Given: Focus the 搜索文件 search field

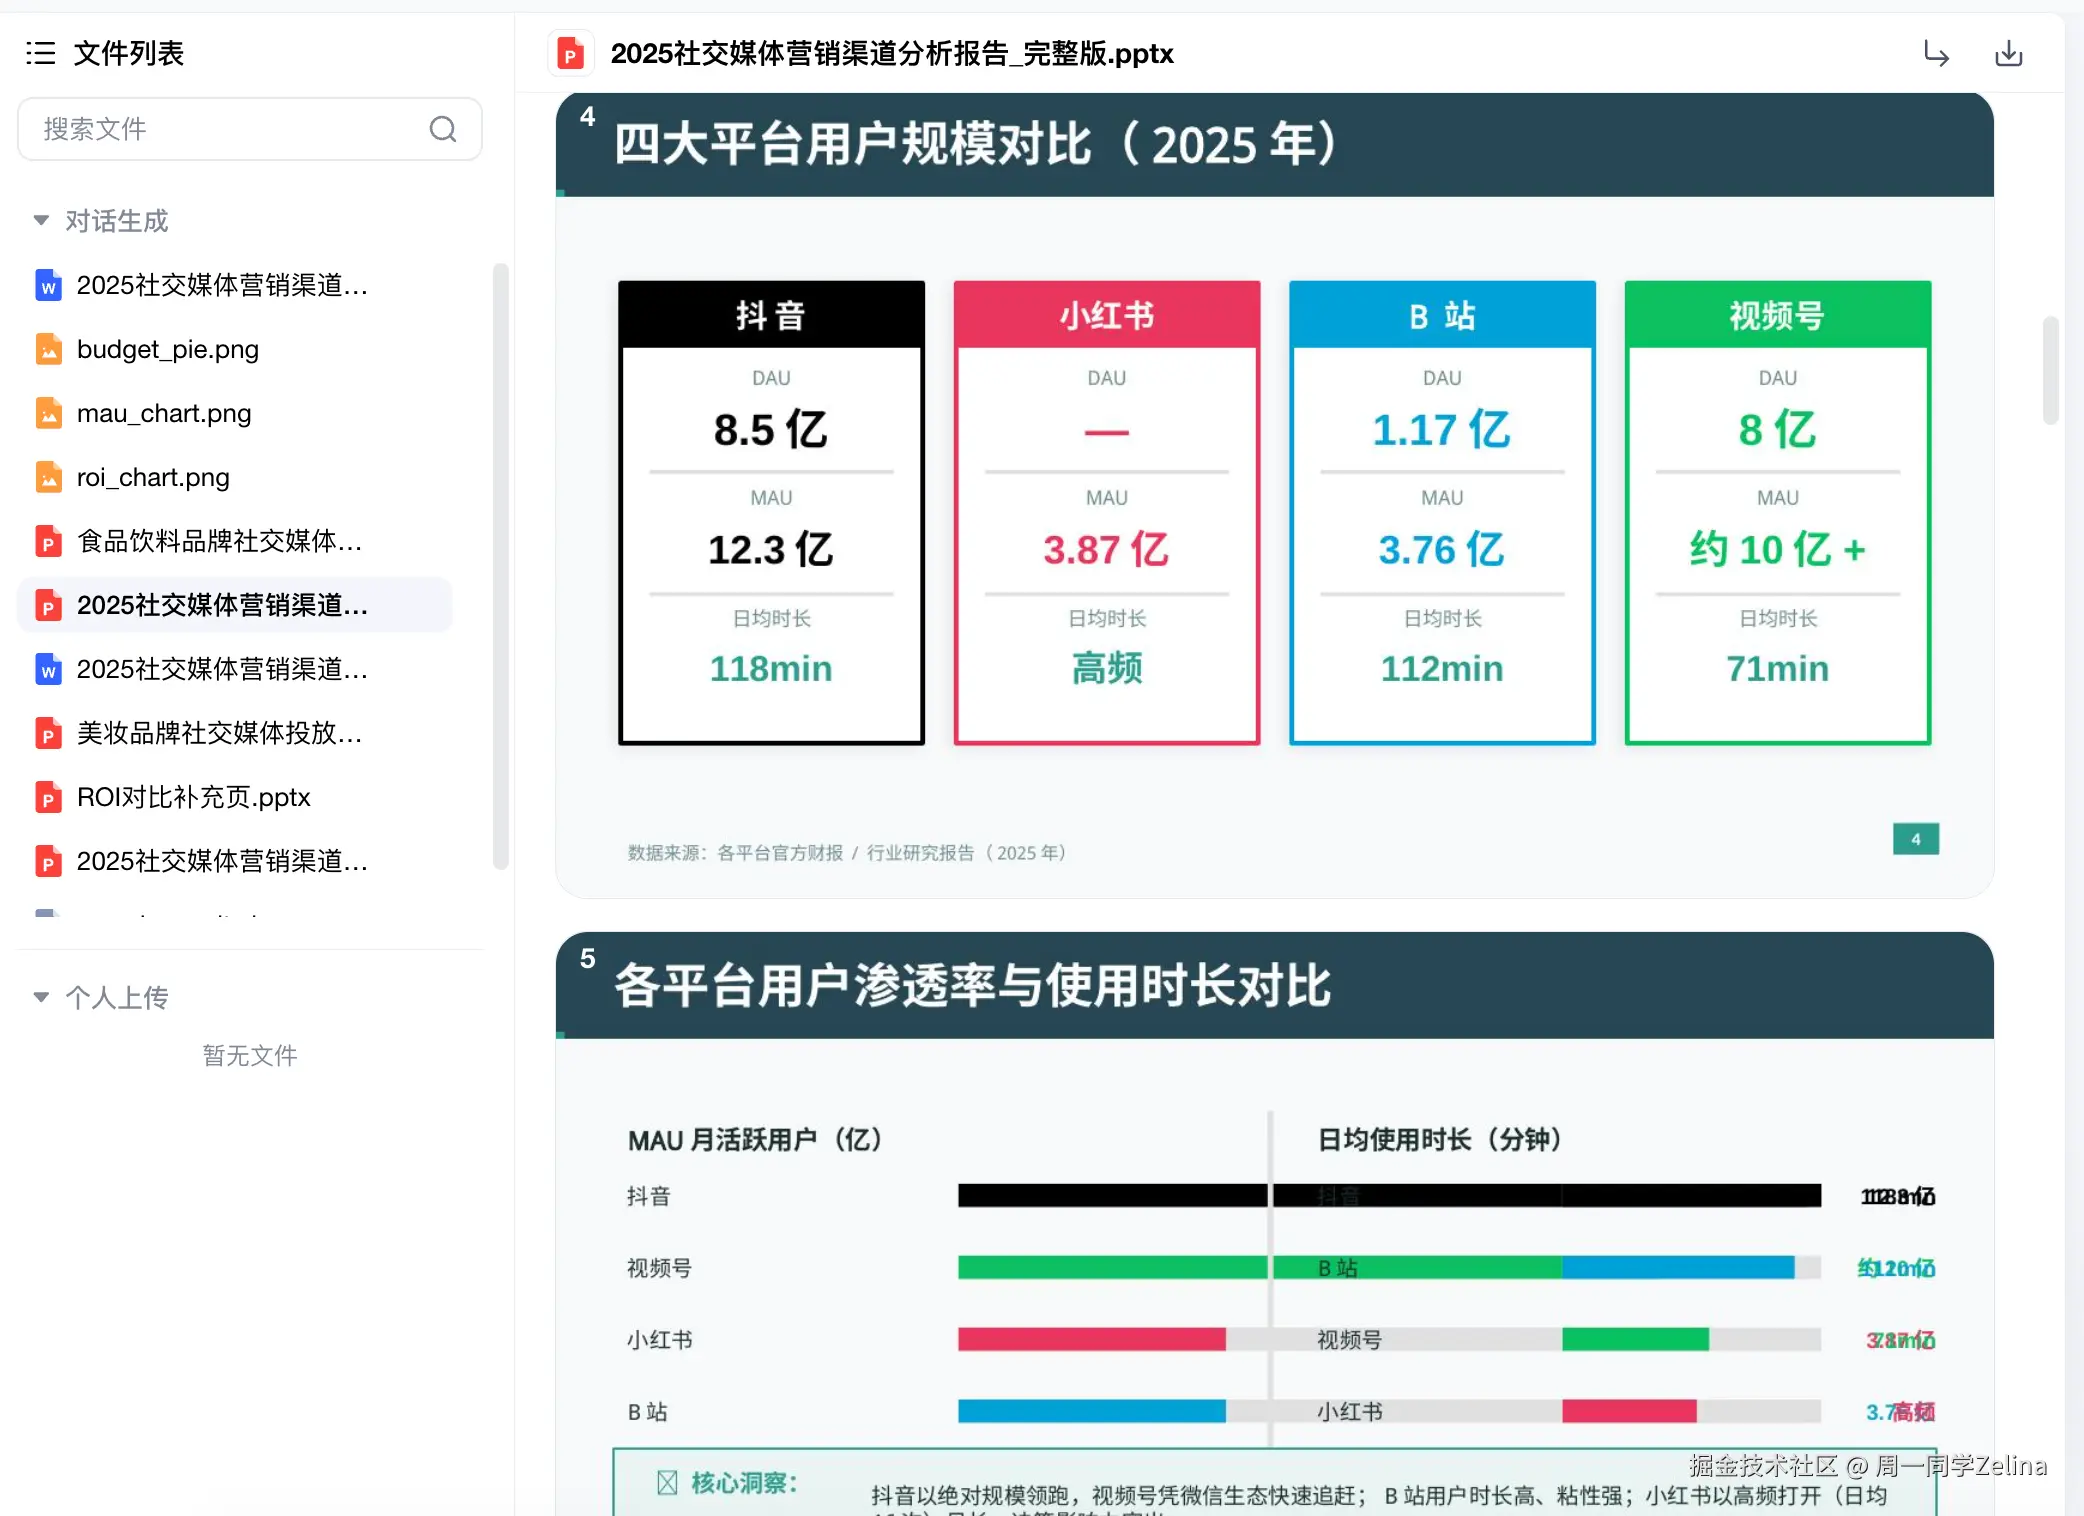Looking at the screenshot, I should 250,129.
